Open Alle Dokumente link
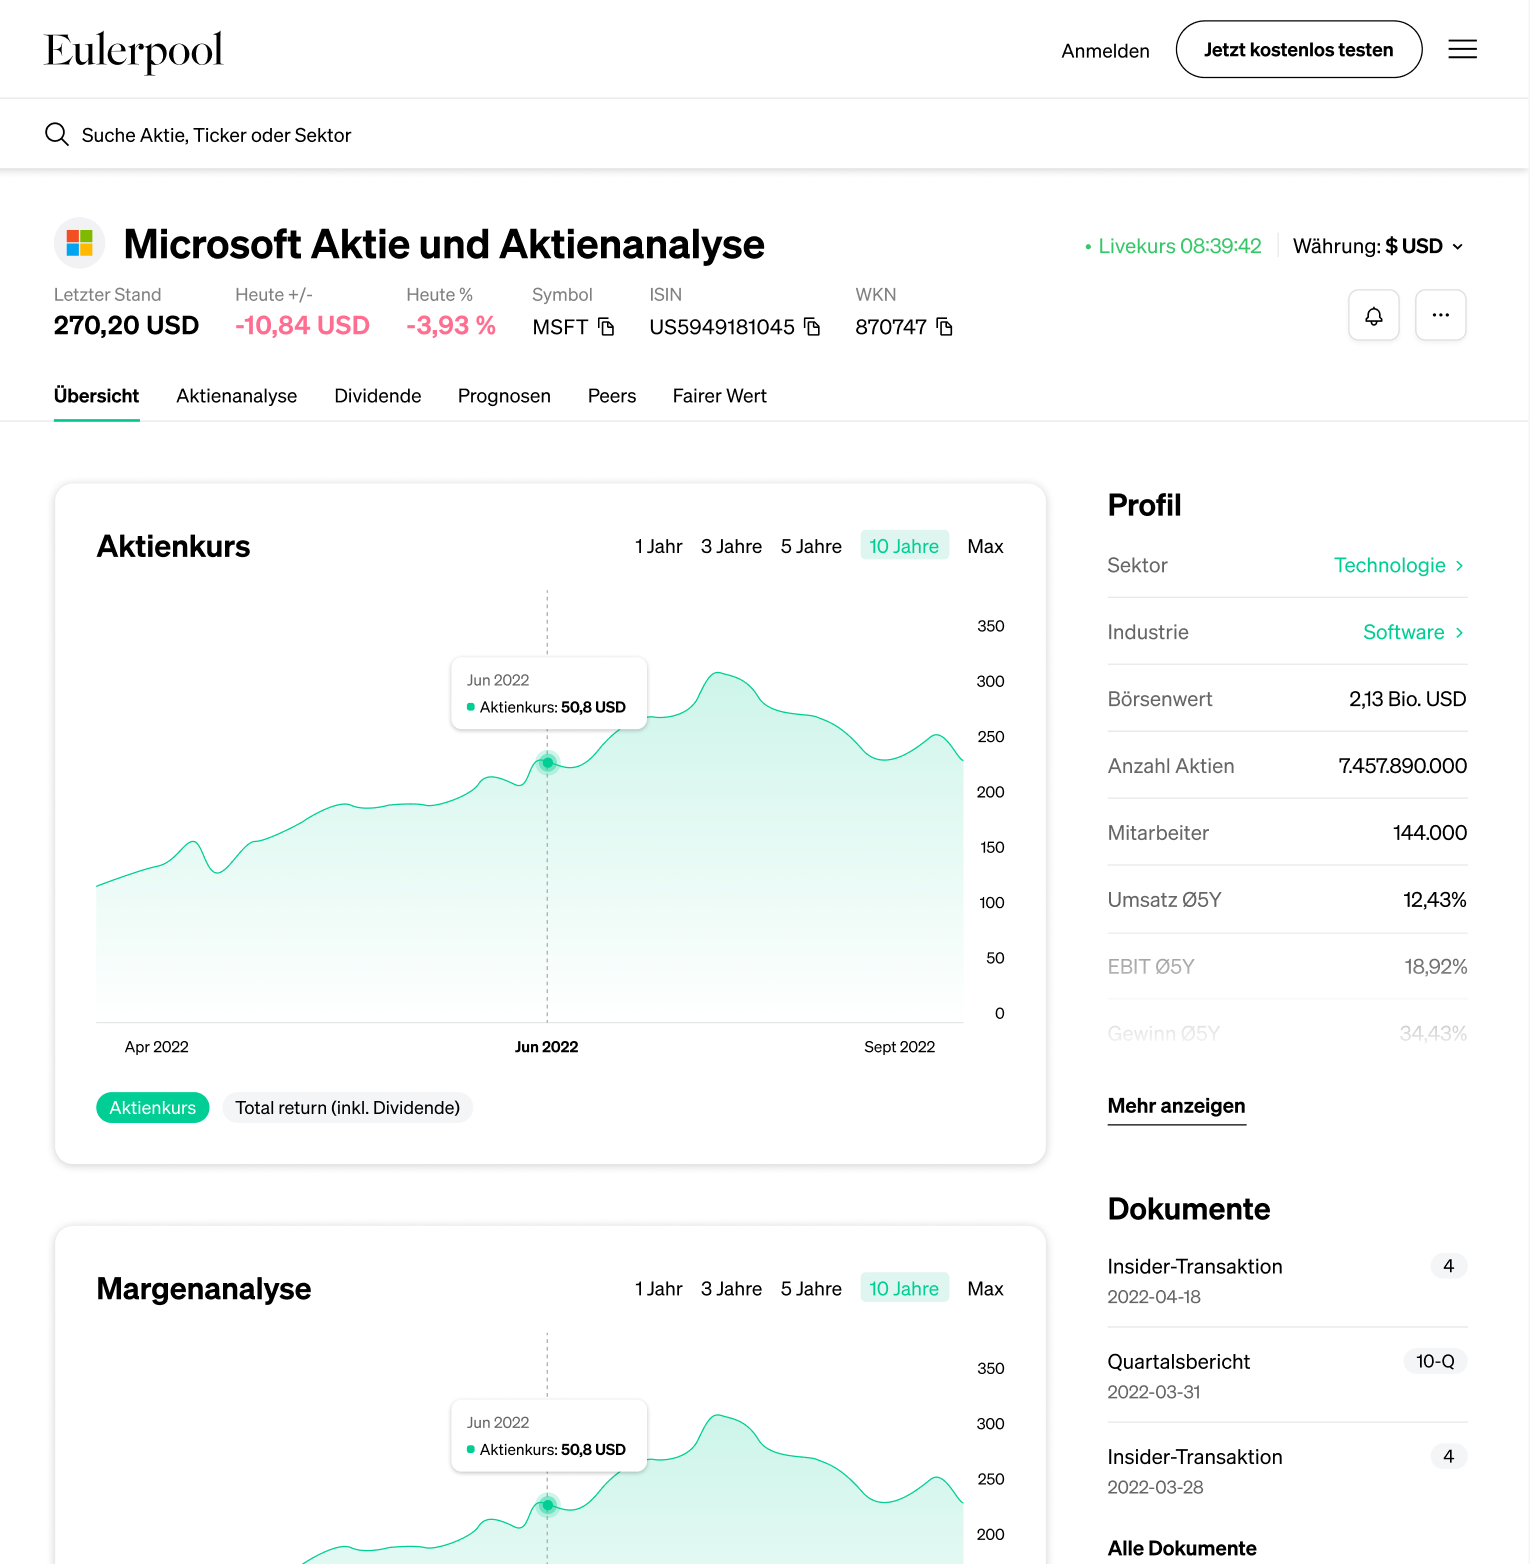 (x=1182, y=1548)
